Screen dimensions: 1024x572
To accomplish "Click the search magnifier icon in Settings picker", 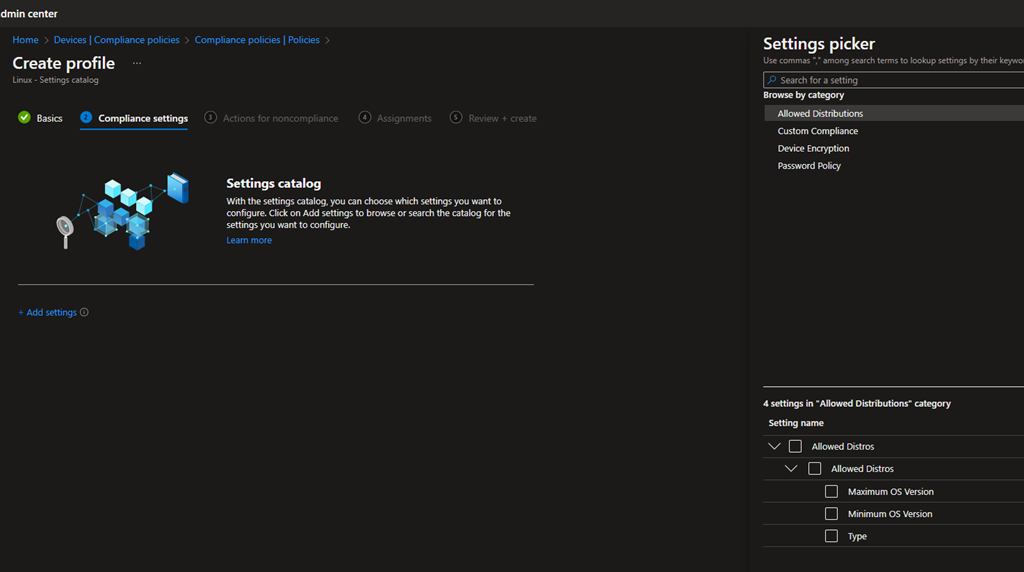I will click(x=772, y=80).
